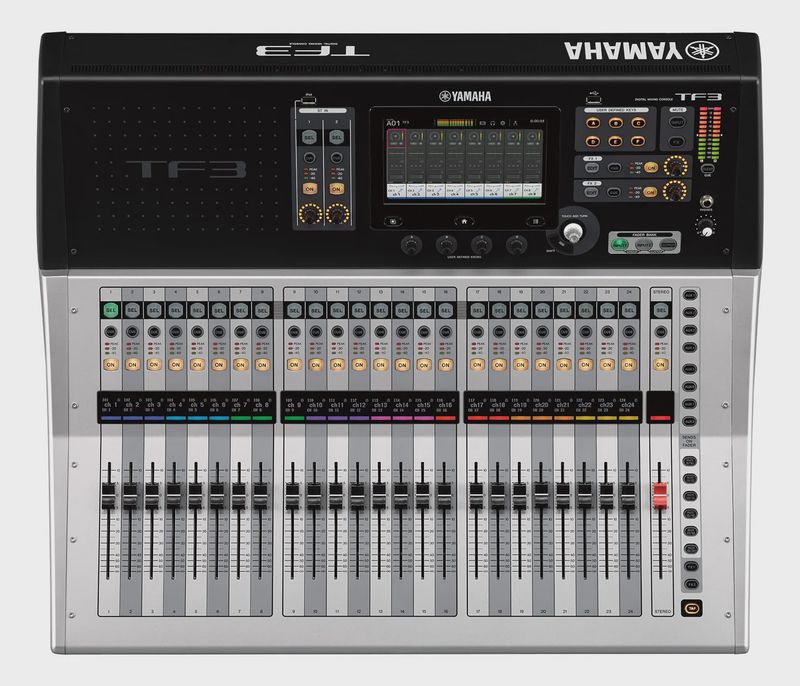
Task: Select ST IN 1 with its SEL key
Action: click(309, 137)
